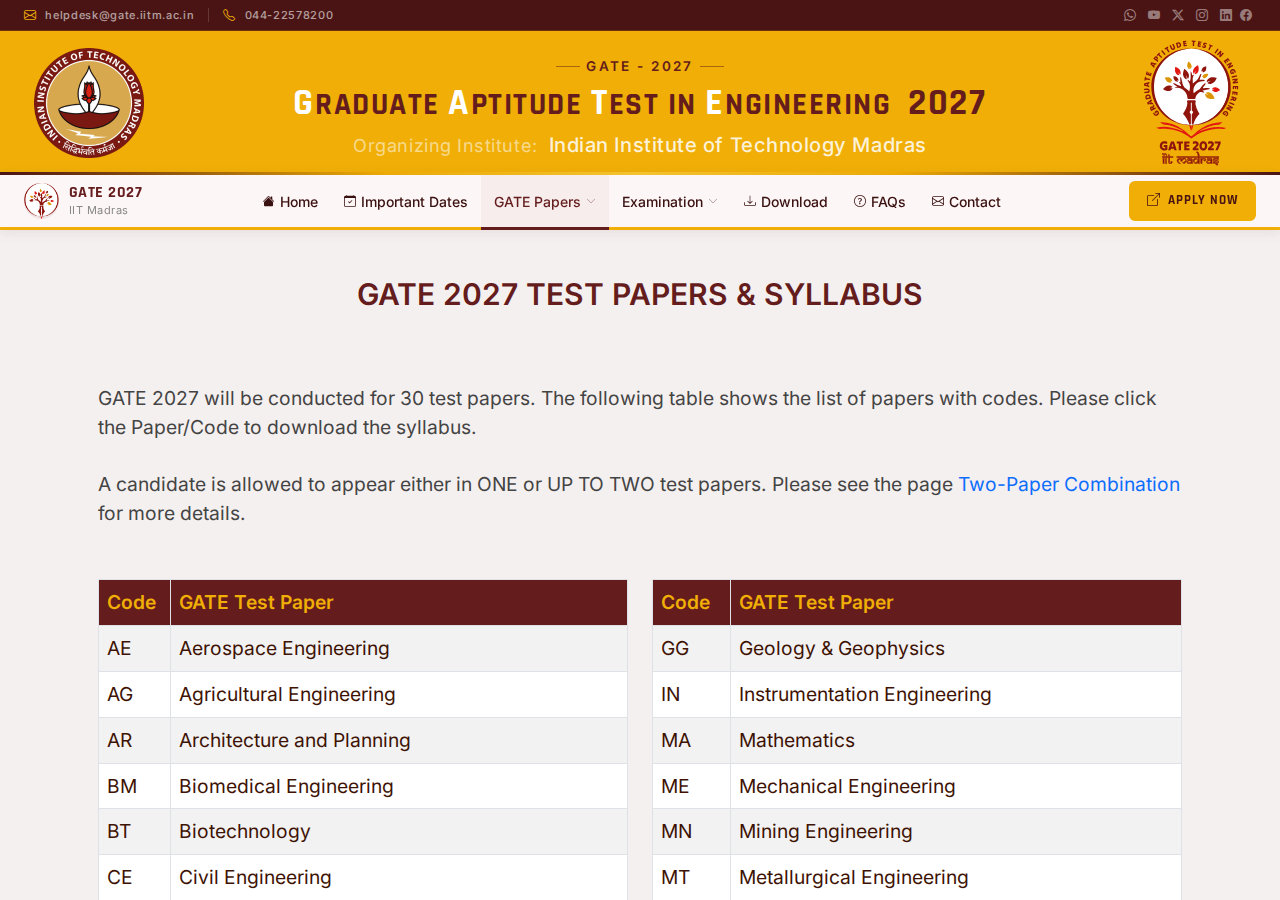Open the Aerospace Engineering syllabus
Image resolution: width=1280 pixels, height=900 pixels.
click(284, 649)
